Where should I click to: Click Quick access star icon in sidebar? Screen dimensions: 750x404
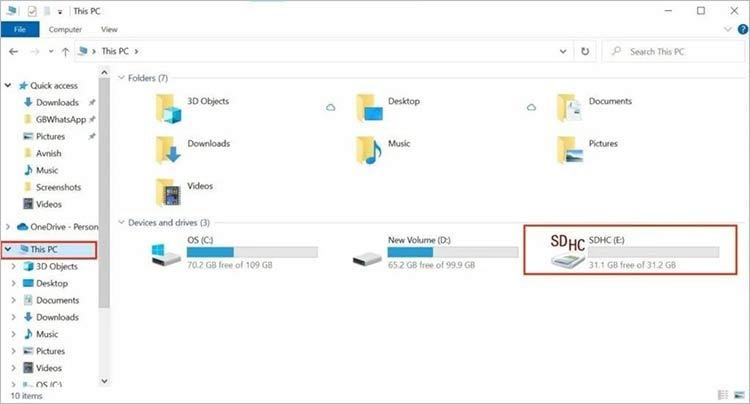tap(23, 86)
